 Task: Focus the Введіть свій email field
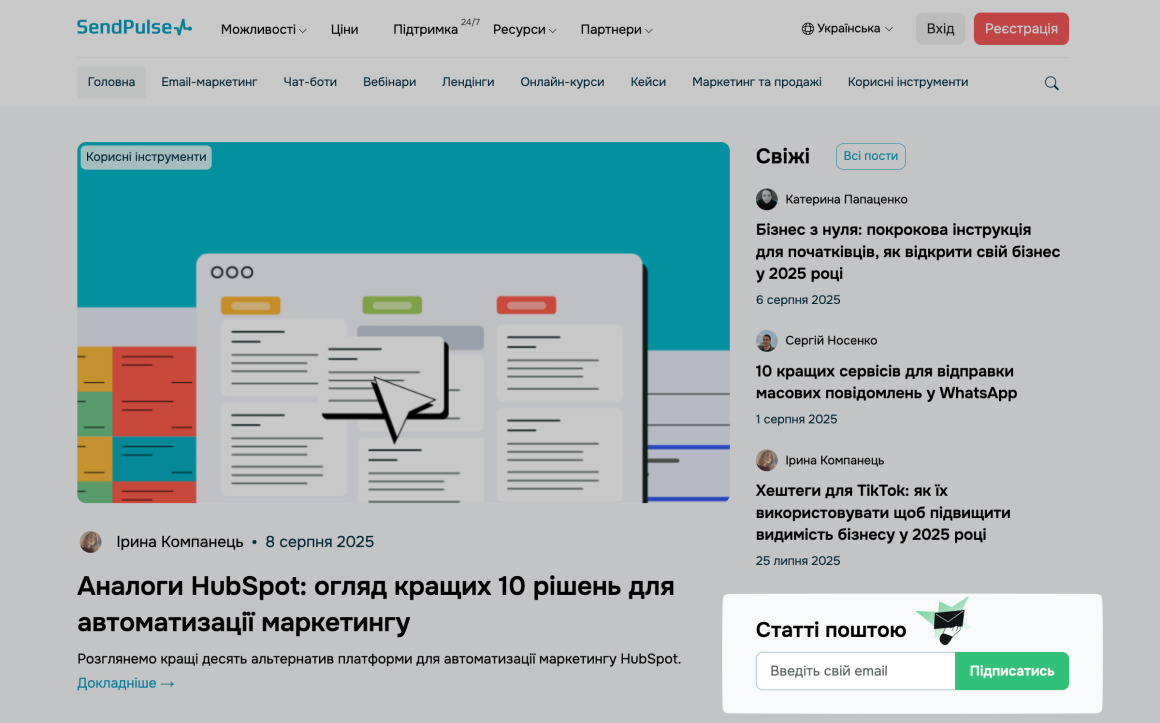click(855, 671)
